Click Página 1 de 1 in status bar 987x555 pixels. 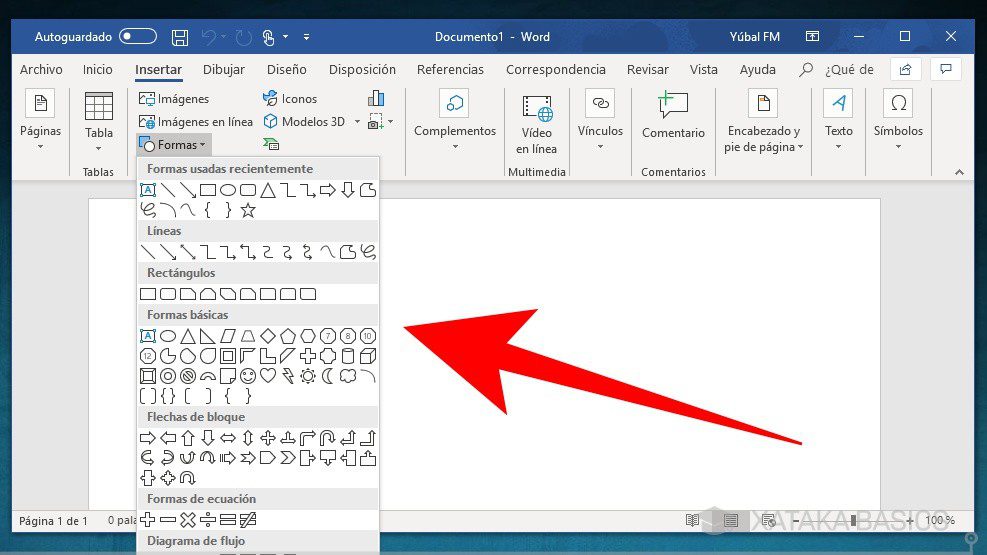point(54,520)
